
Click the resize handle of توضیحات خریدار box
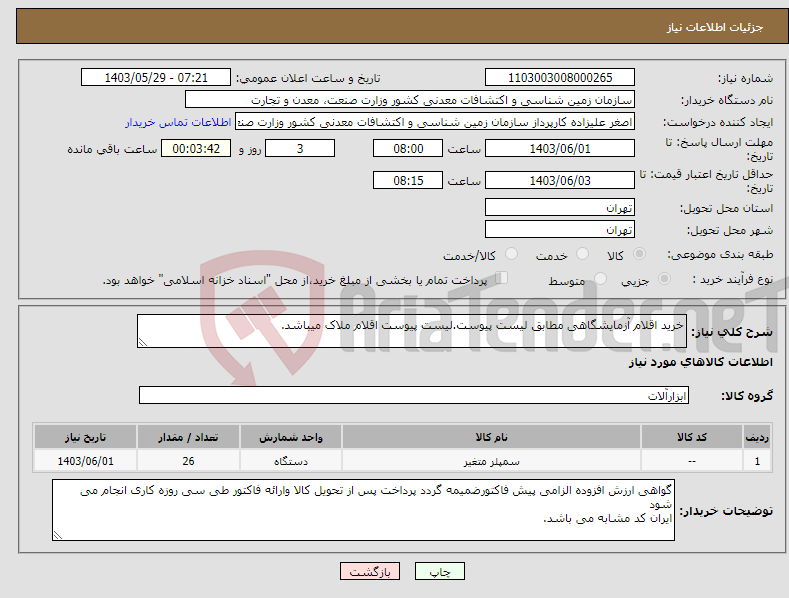[x=58, y=535]
